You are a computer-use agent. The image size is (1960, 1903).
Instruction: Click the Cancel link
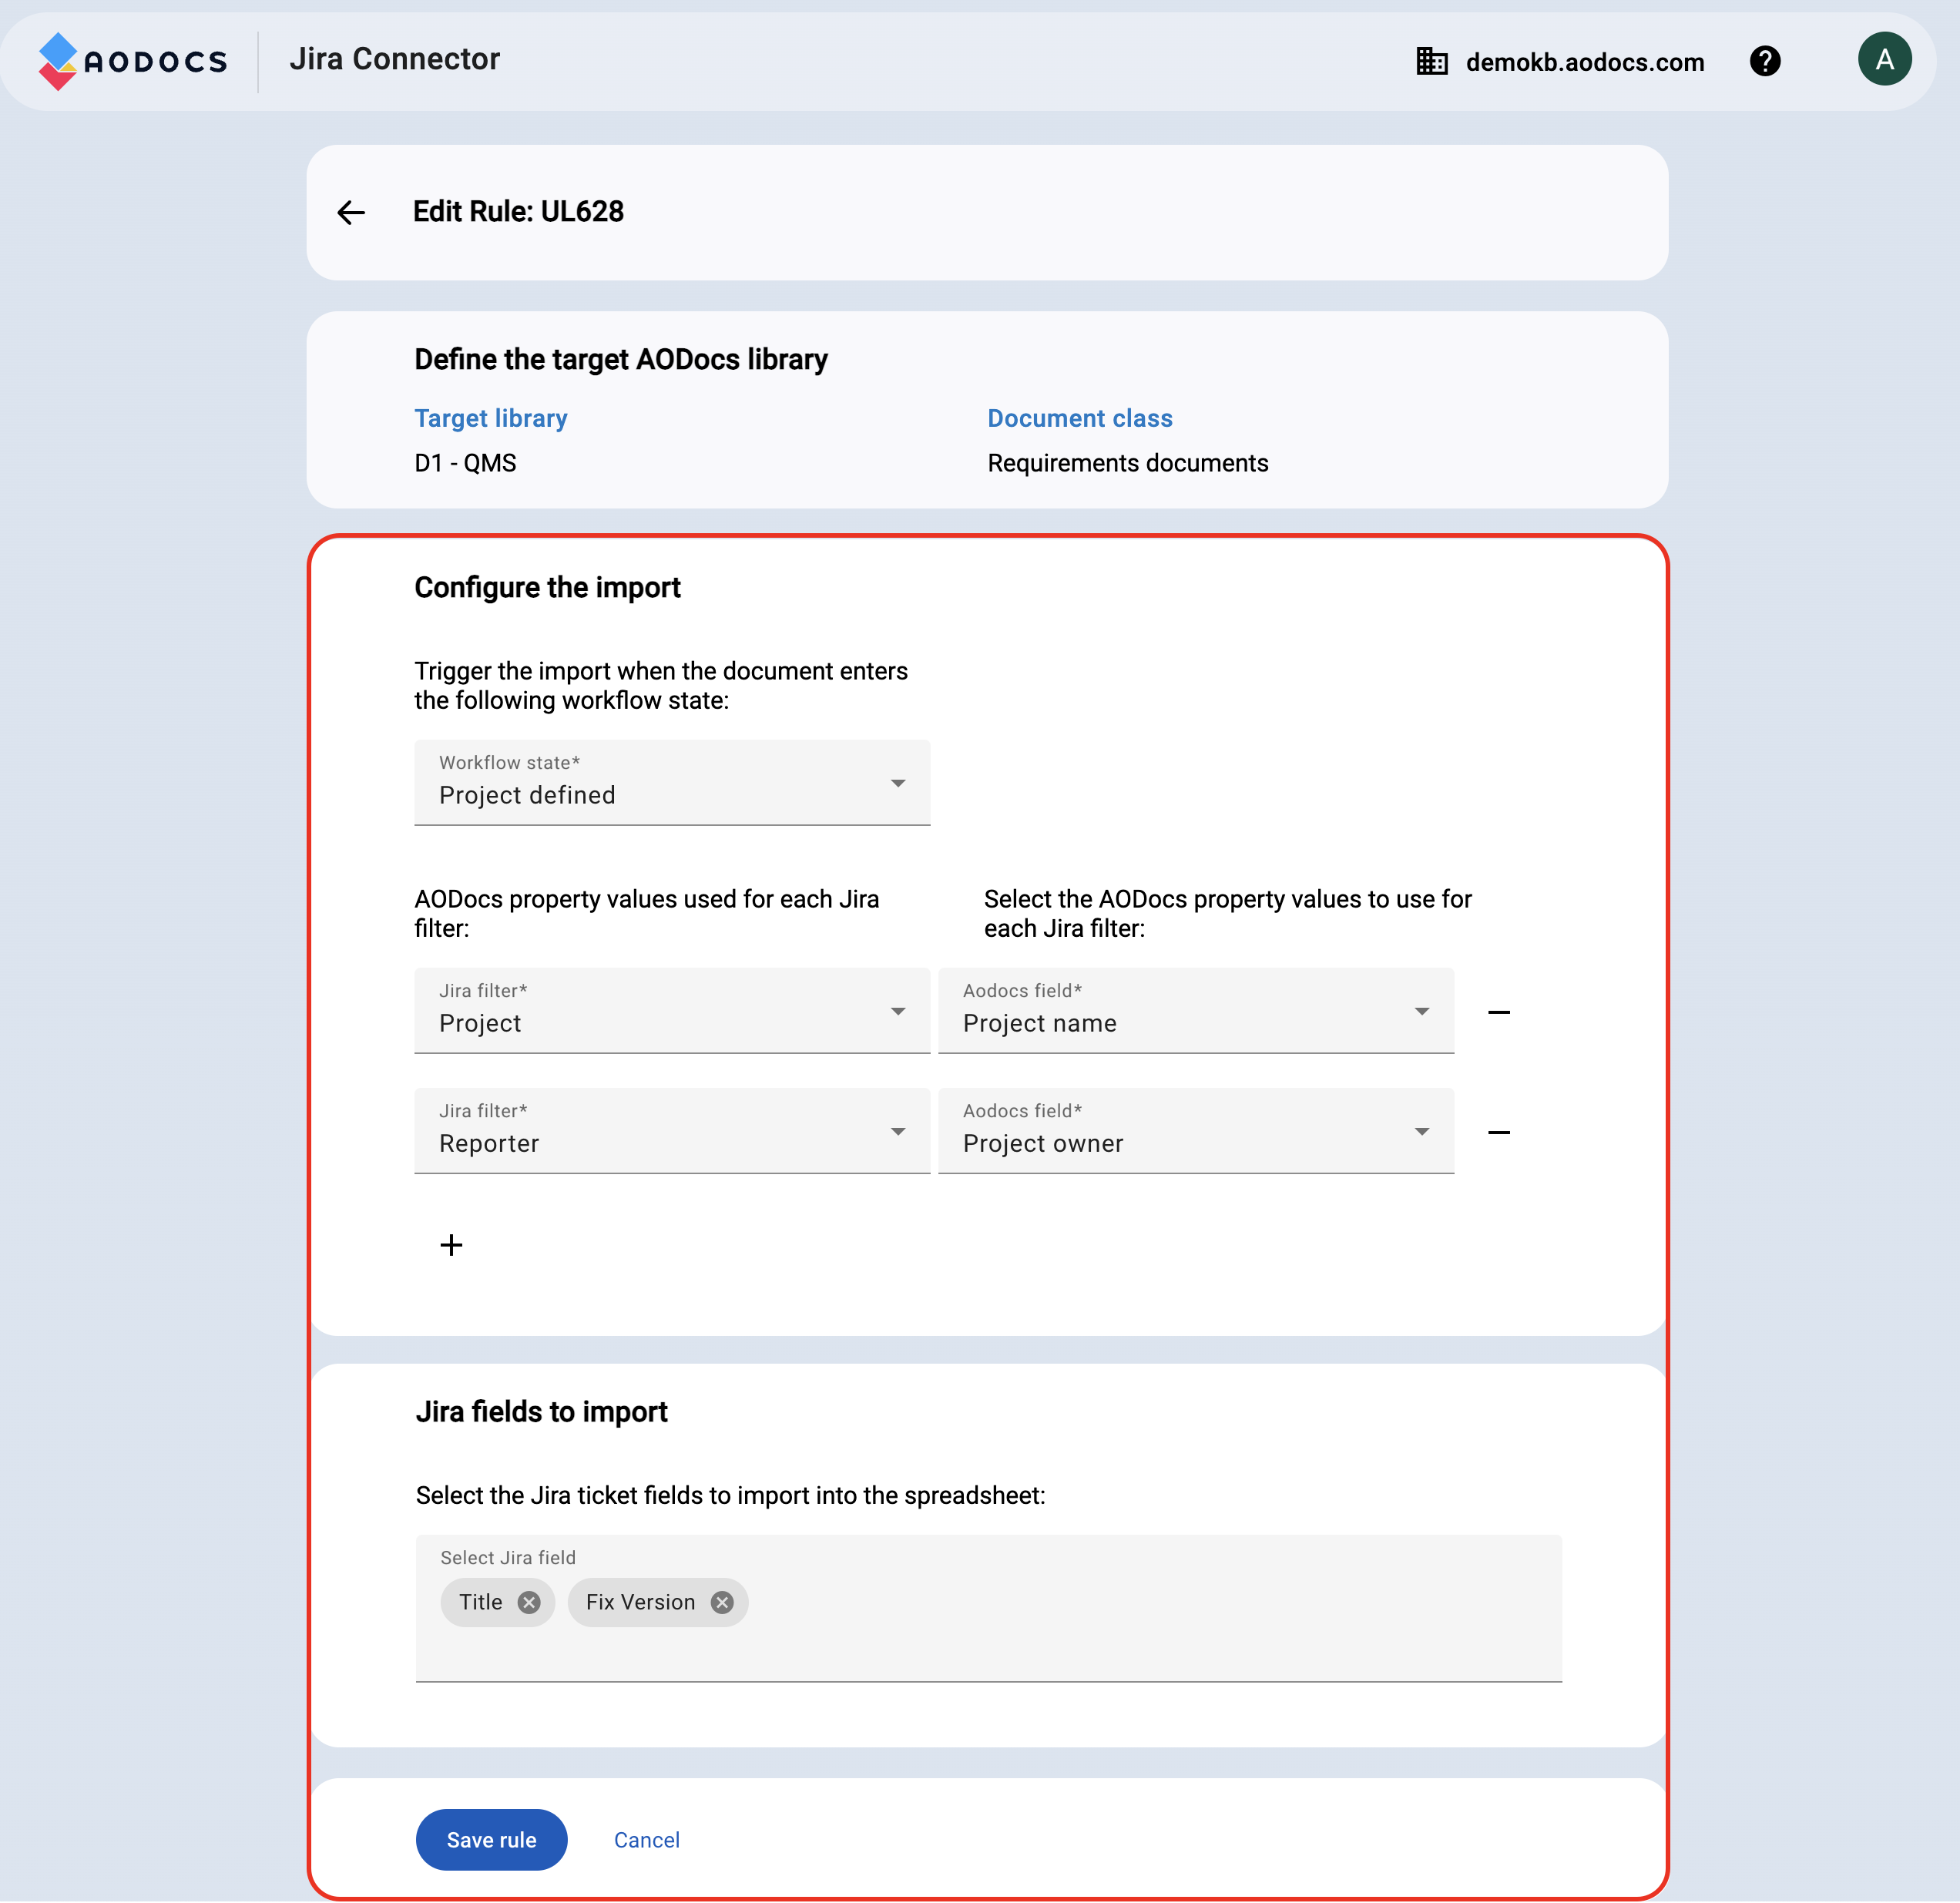646,1839
